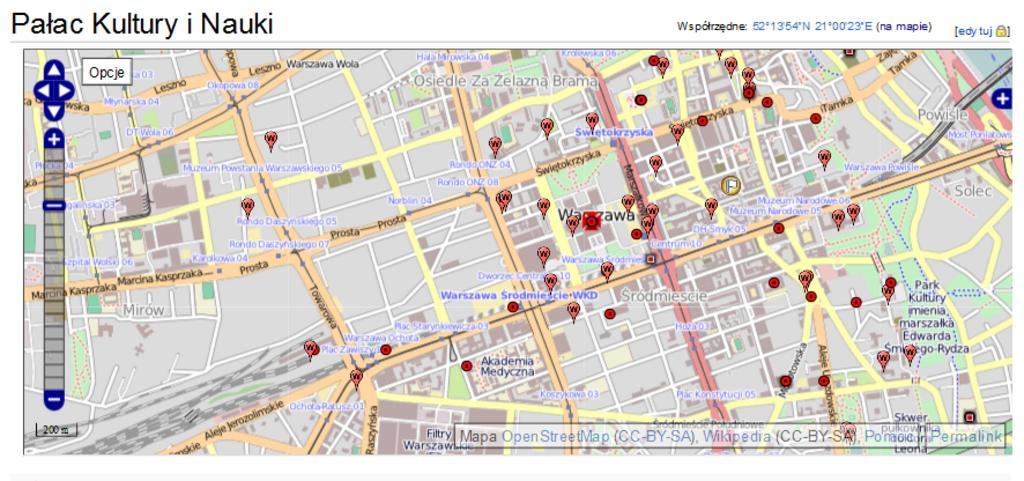Click W marker above Ochota Ratusz 01
Image resolution: width=1024 pixels, height=481 pixels.
tap(356, 379)
